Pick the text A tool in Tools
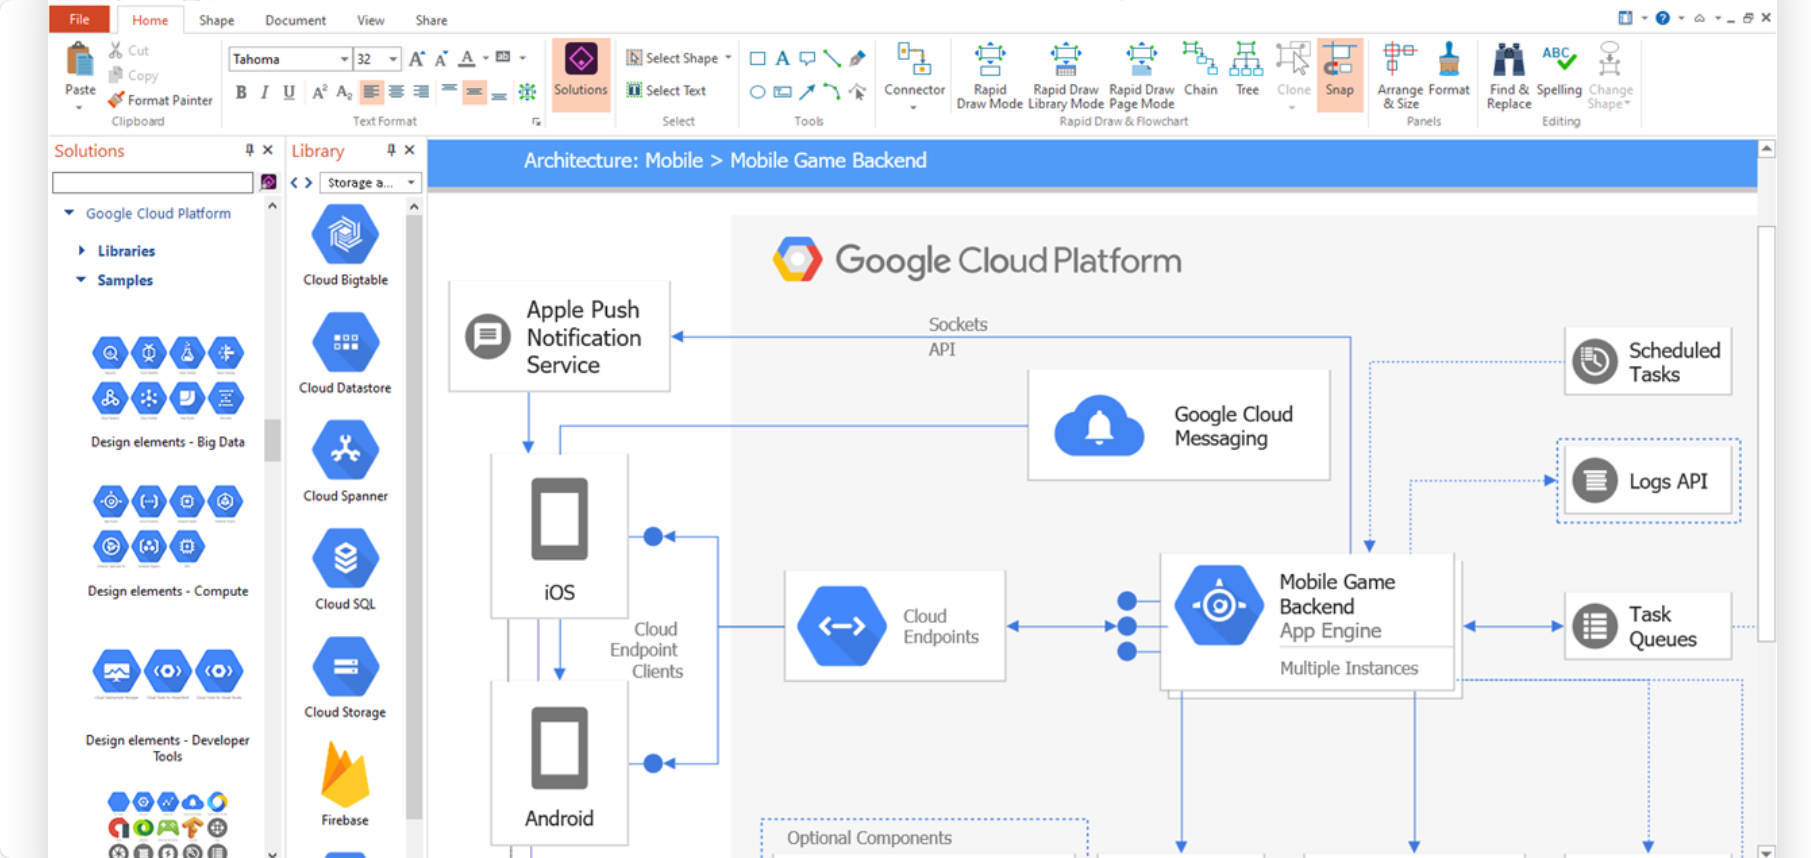The width and height of the screenshot is (1811, 858). (782, 59)
